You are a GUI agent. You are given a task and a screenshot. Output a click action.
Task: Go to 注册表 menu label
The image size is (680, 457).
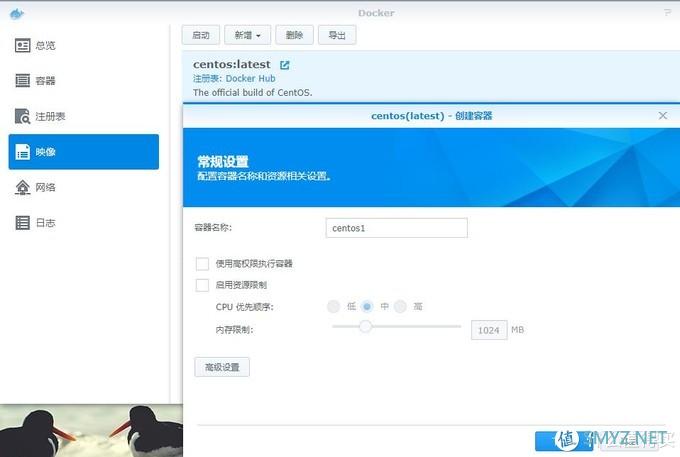point(50,117)
